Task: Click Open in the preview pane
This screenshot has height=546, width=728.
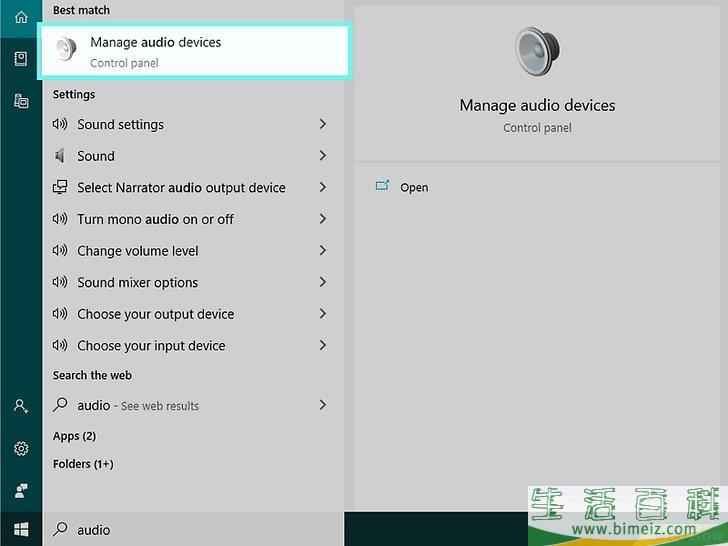Action: pyautogui.click(x=413, y=187)
